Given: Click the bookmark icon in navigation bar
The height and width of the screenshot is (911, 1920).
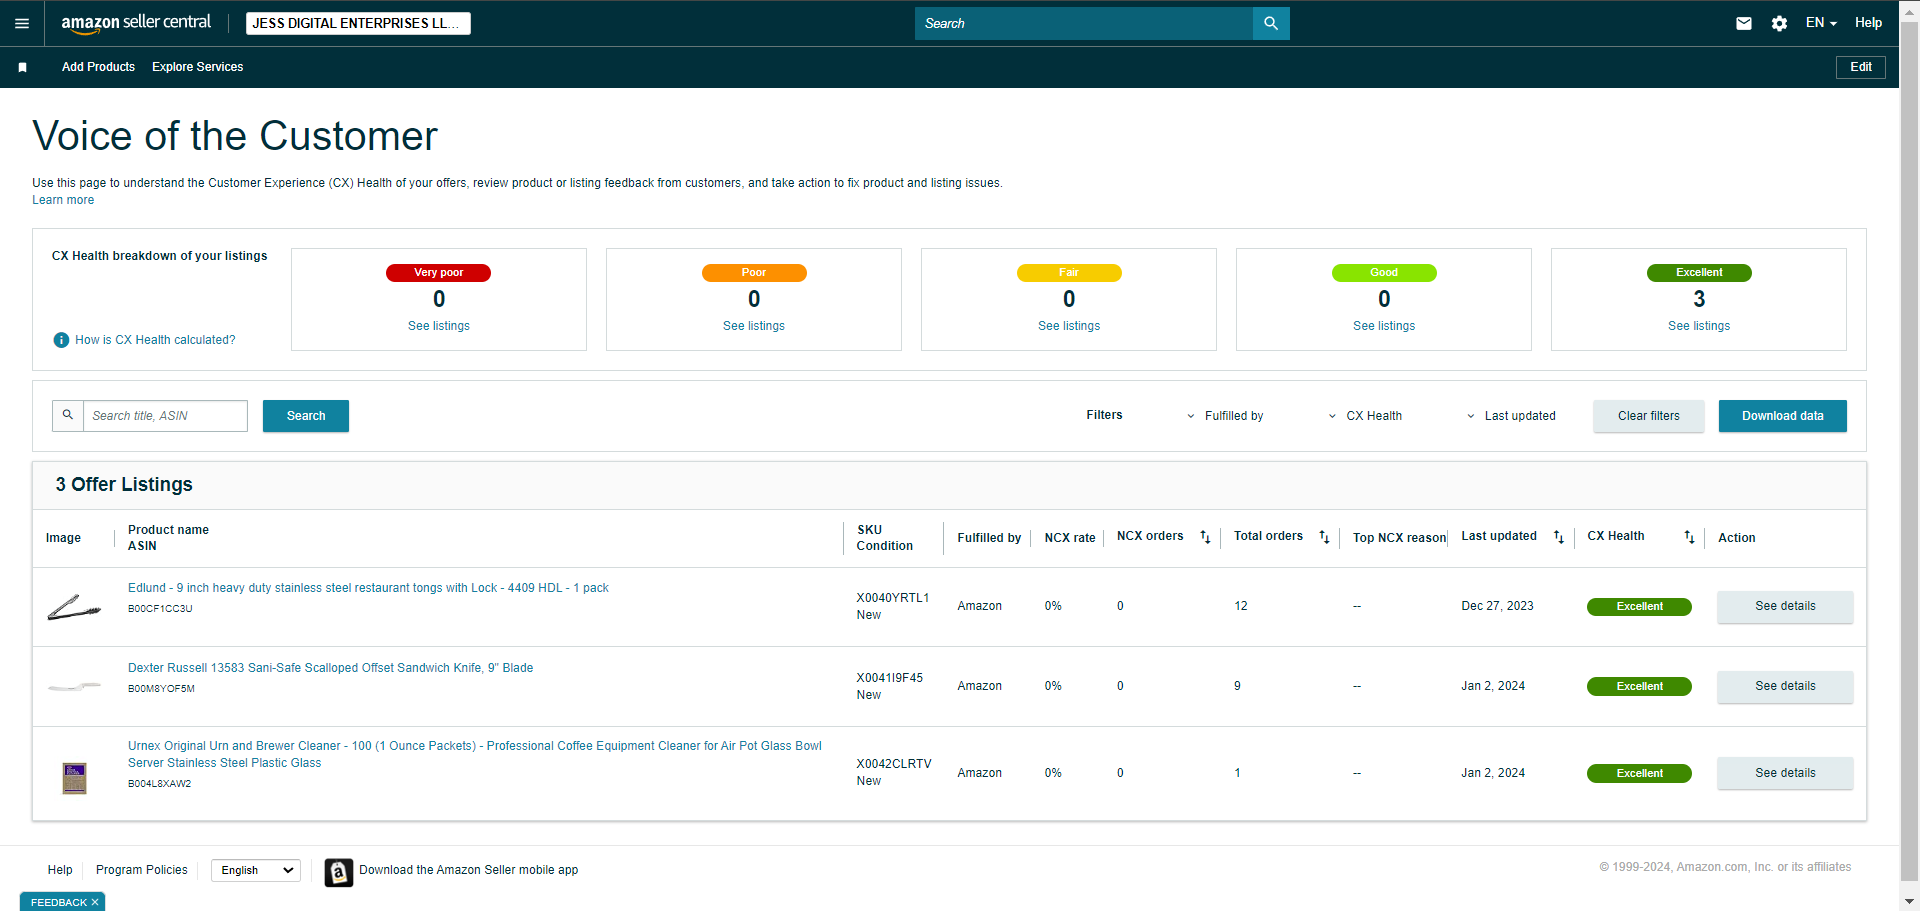Looking at the screenshot, I should 22,67.
